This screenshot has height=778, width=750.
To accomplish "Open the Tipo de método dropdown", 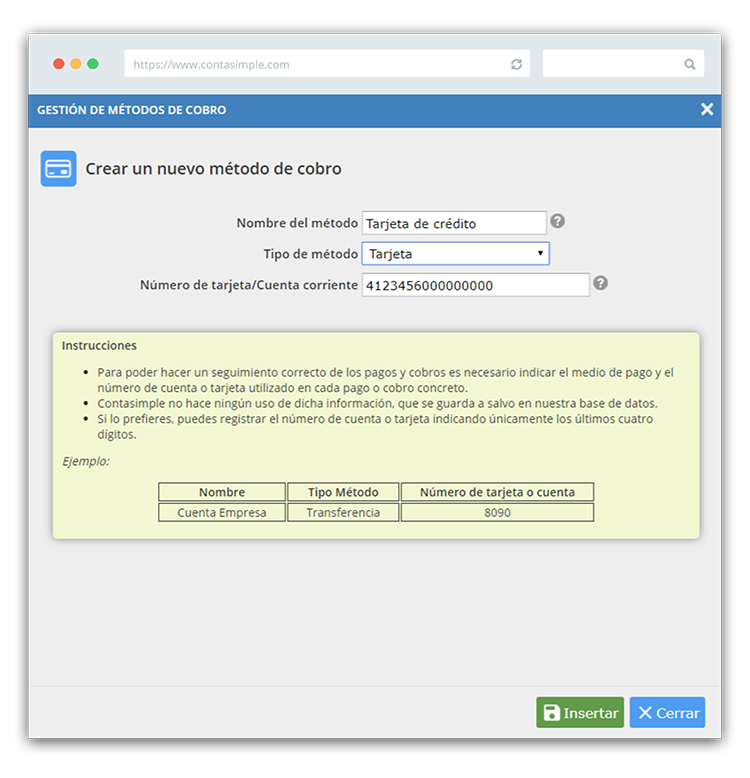I will click(x=455, y=254).
